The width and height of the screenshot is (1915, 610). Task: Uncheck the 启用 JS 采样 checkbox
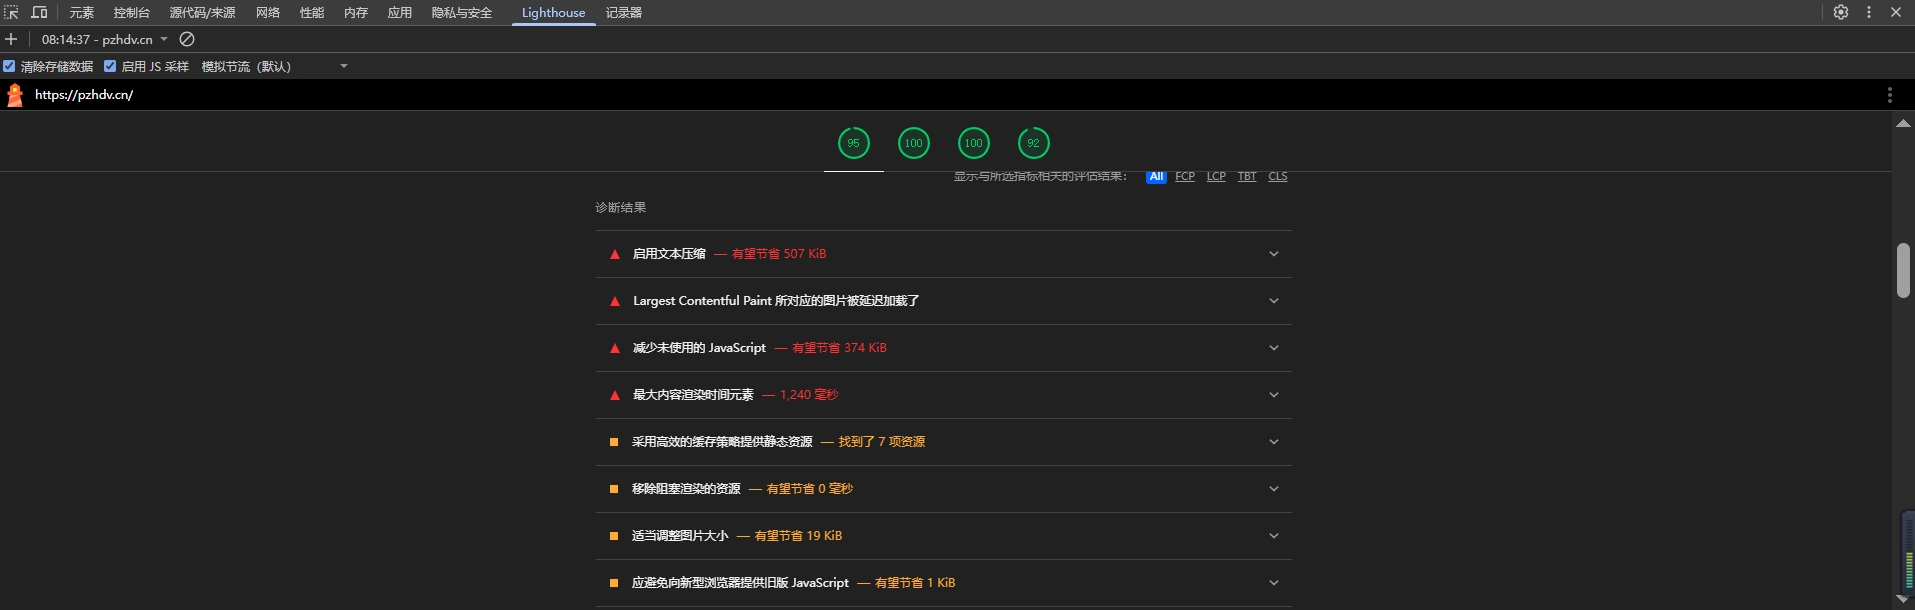click(110, 67)
